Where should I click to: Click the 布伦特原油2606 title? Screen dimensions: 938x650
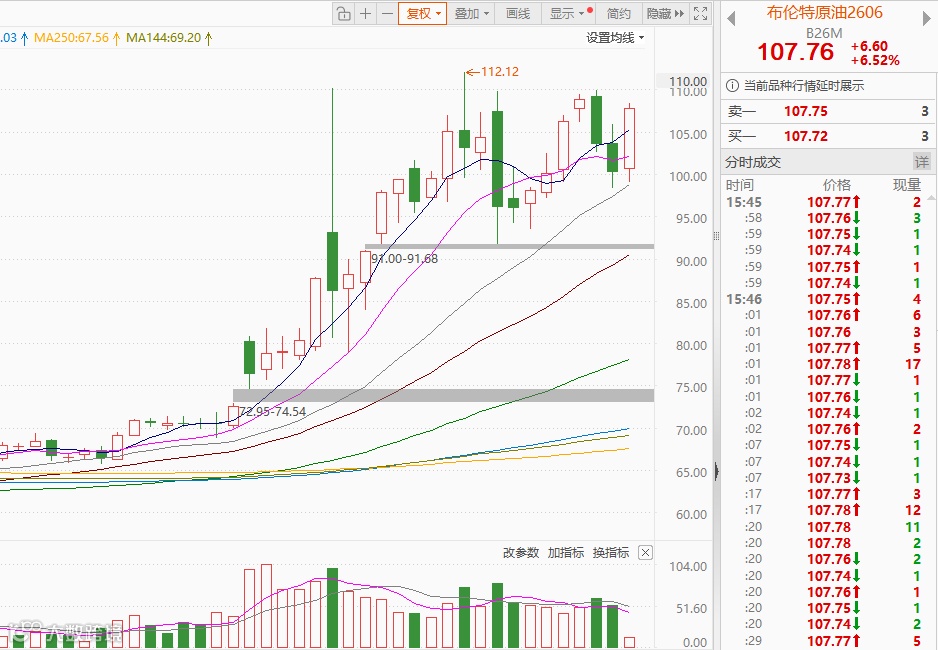(824, 13)
